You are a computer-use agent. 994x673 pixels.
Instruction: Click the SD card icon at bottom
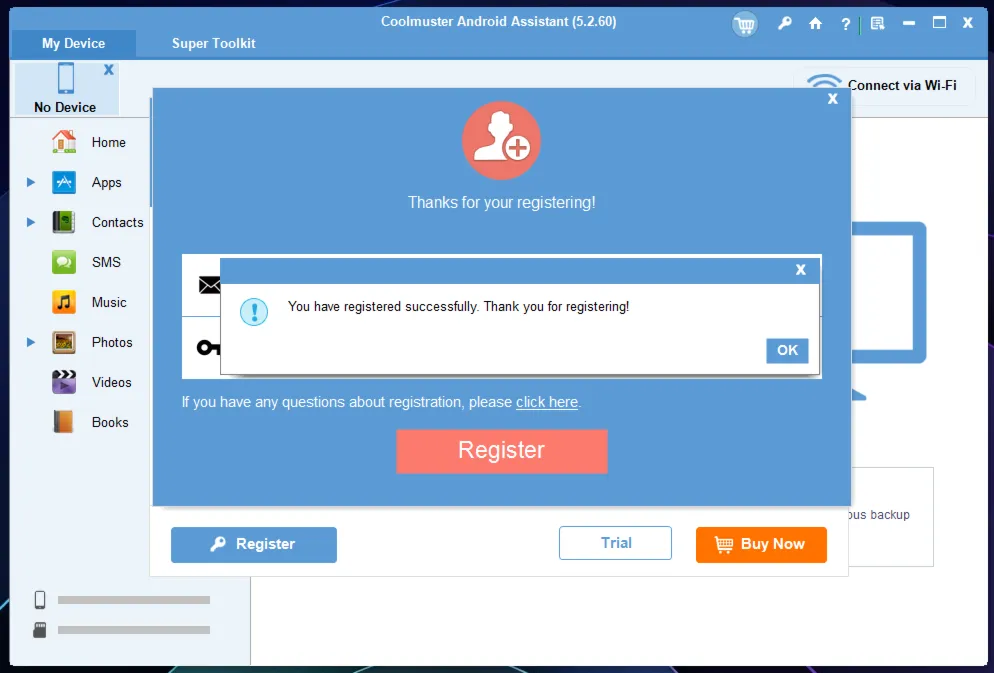click(39, 630)
